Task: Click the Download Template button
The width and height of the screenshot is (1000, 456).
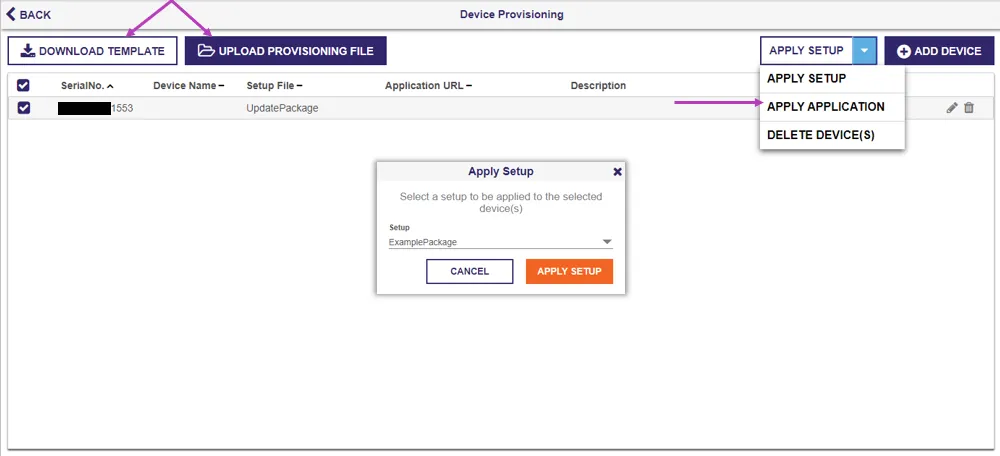Action: [x=92, y=51]
